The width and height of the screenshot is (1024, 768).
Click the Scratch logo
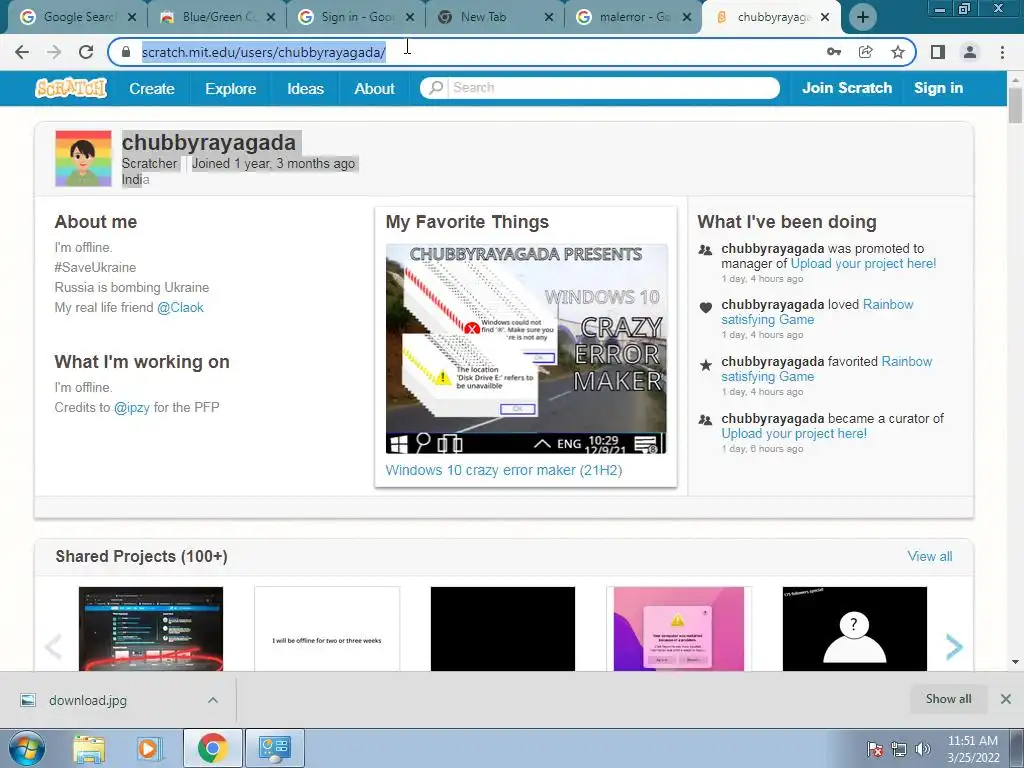71,88
